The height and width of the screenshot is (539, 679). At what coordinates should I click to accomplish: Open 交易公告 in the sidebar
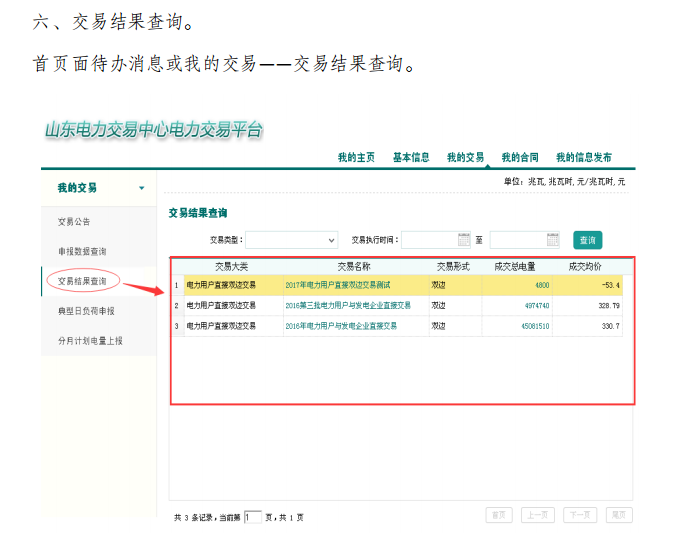(x=74, y=221)
